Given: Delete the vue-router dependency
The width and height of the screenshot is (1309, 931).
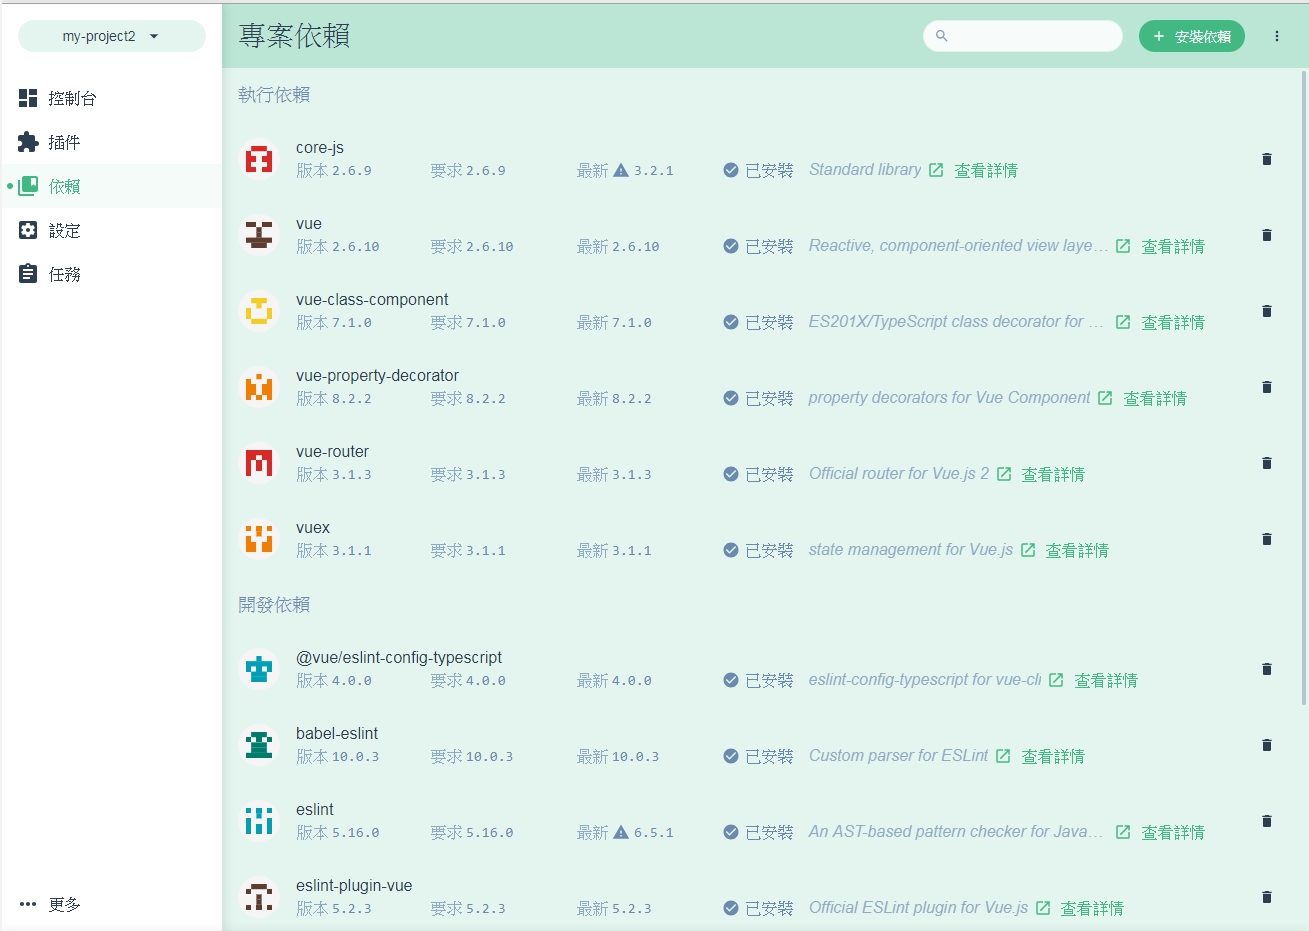Looking at the screenshot, I should 1267,463.
